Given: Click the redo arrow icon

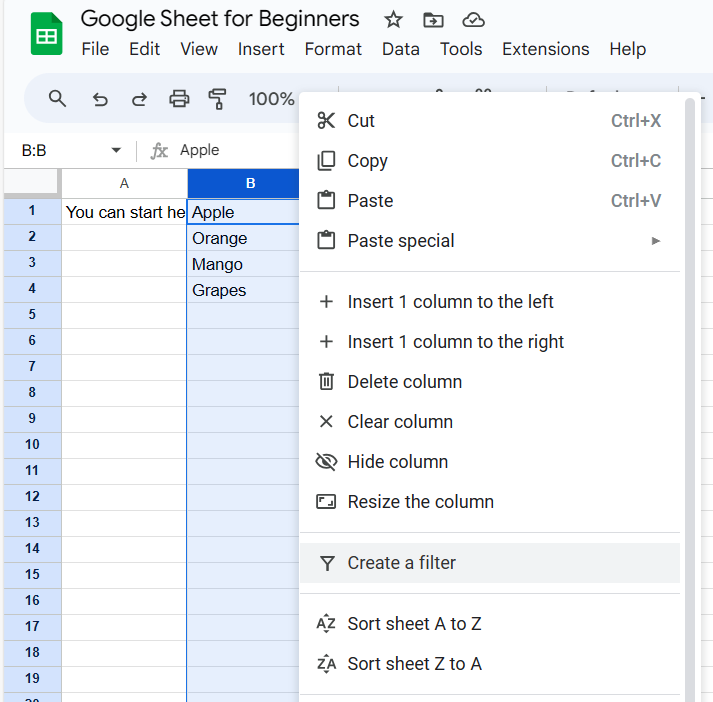Looking at the screenshot, I should tap(139, 99).
